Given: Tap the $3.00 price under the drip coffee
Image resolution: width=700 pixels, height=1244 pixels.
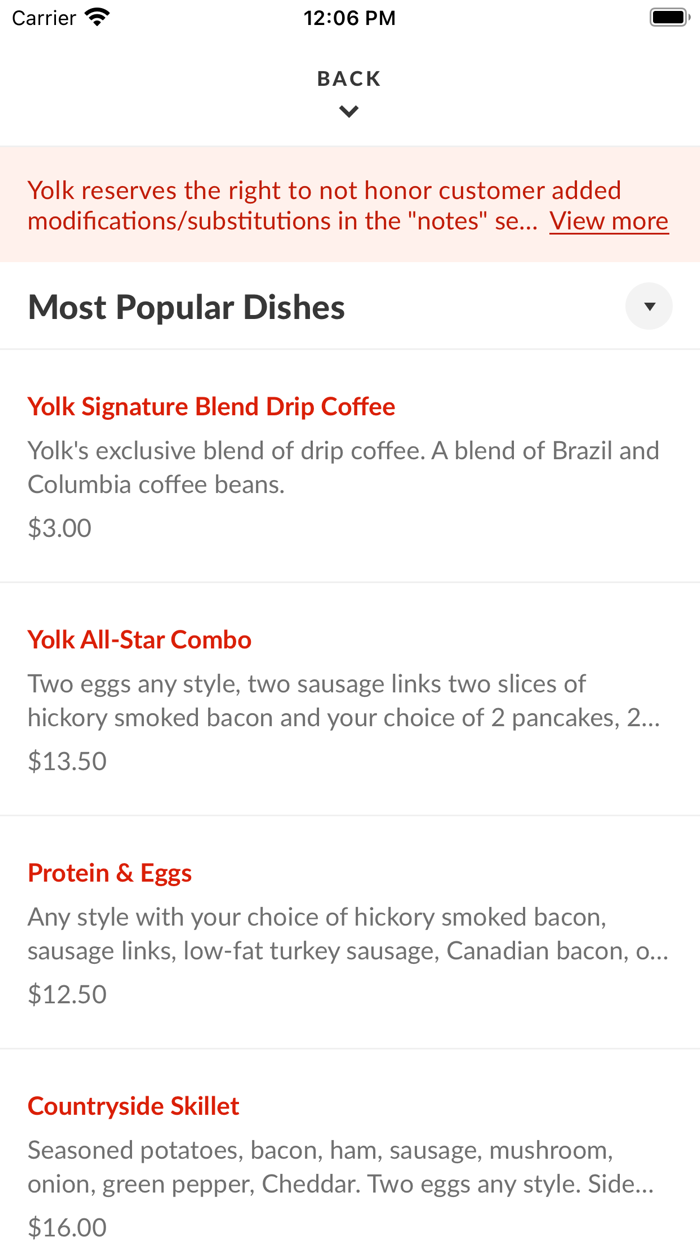Looking at the screenshot, I should [x=59, y=527].
